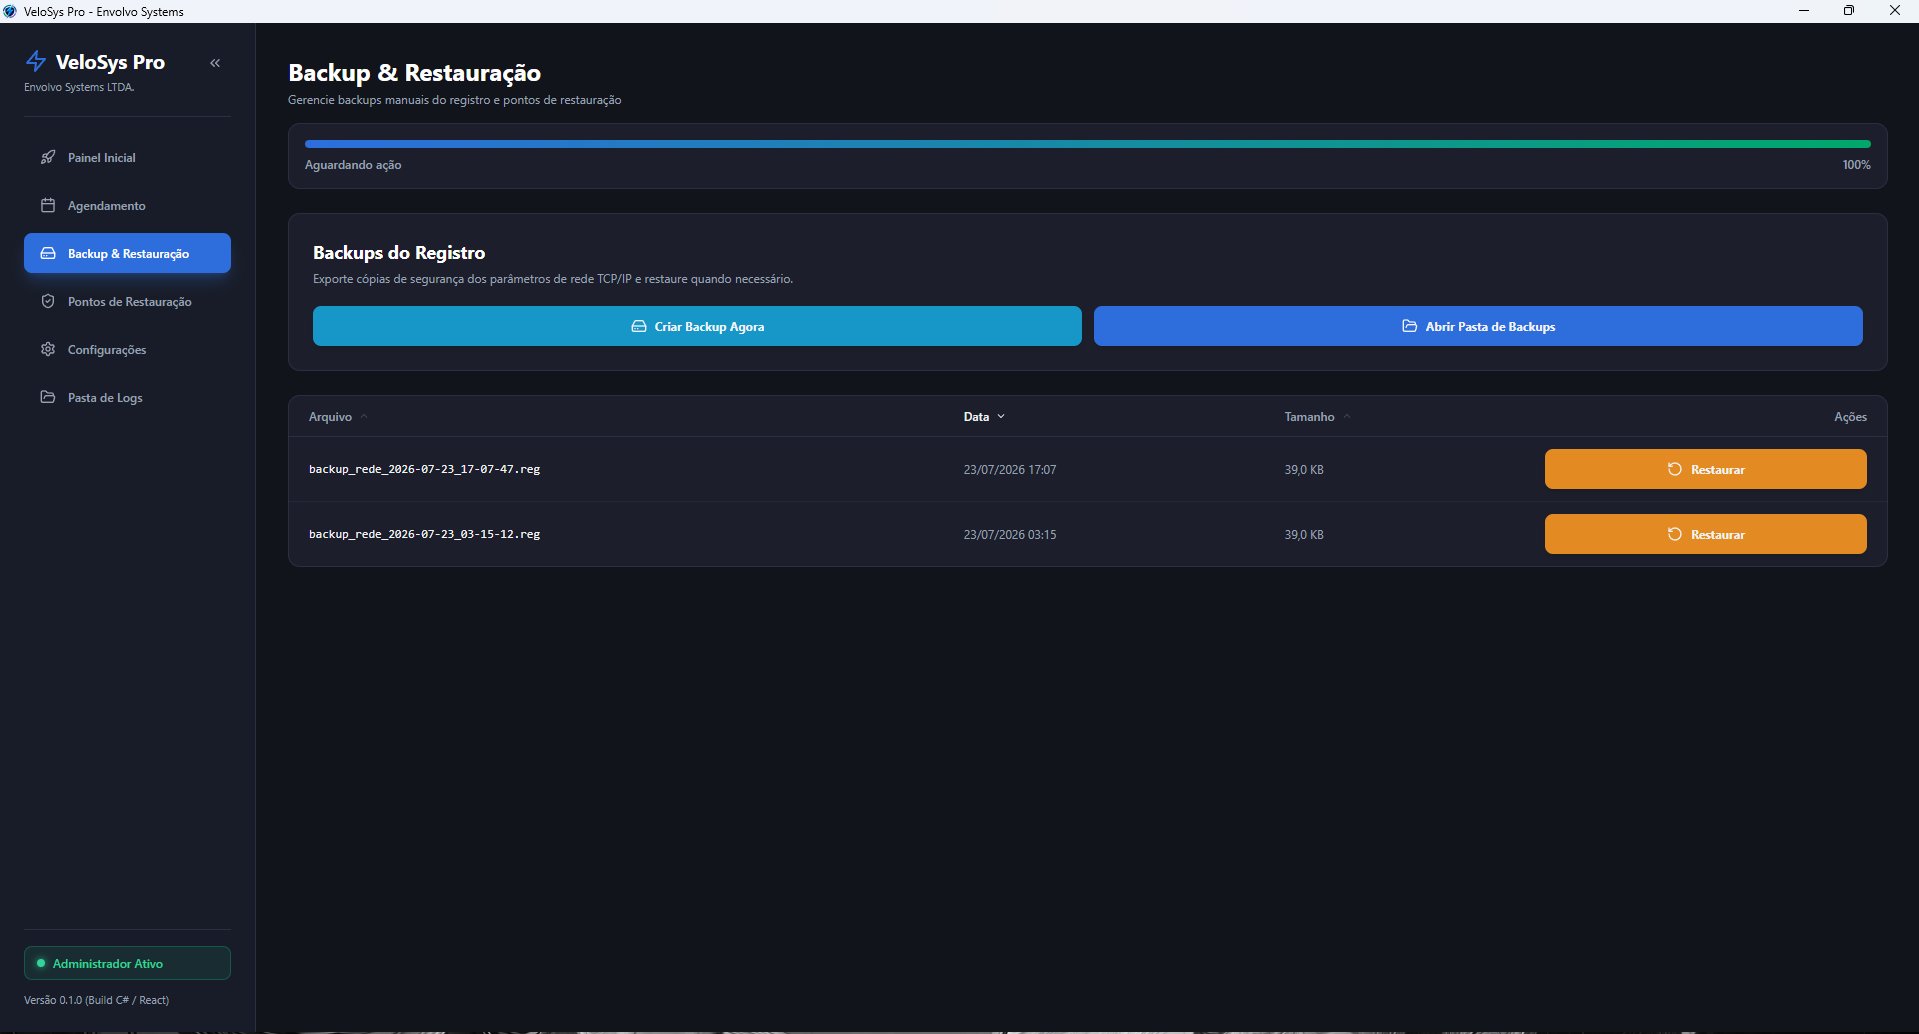
Task: Click the drive icon on Criar Backup Agora
Action: pos(638,326)
